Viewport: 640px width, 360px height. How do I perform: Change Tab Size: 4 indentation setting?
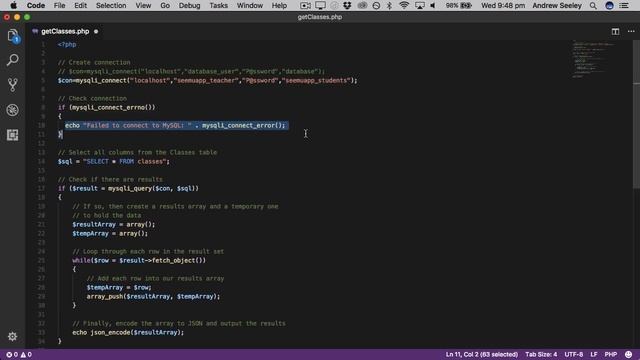[541, 355]
